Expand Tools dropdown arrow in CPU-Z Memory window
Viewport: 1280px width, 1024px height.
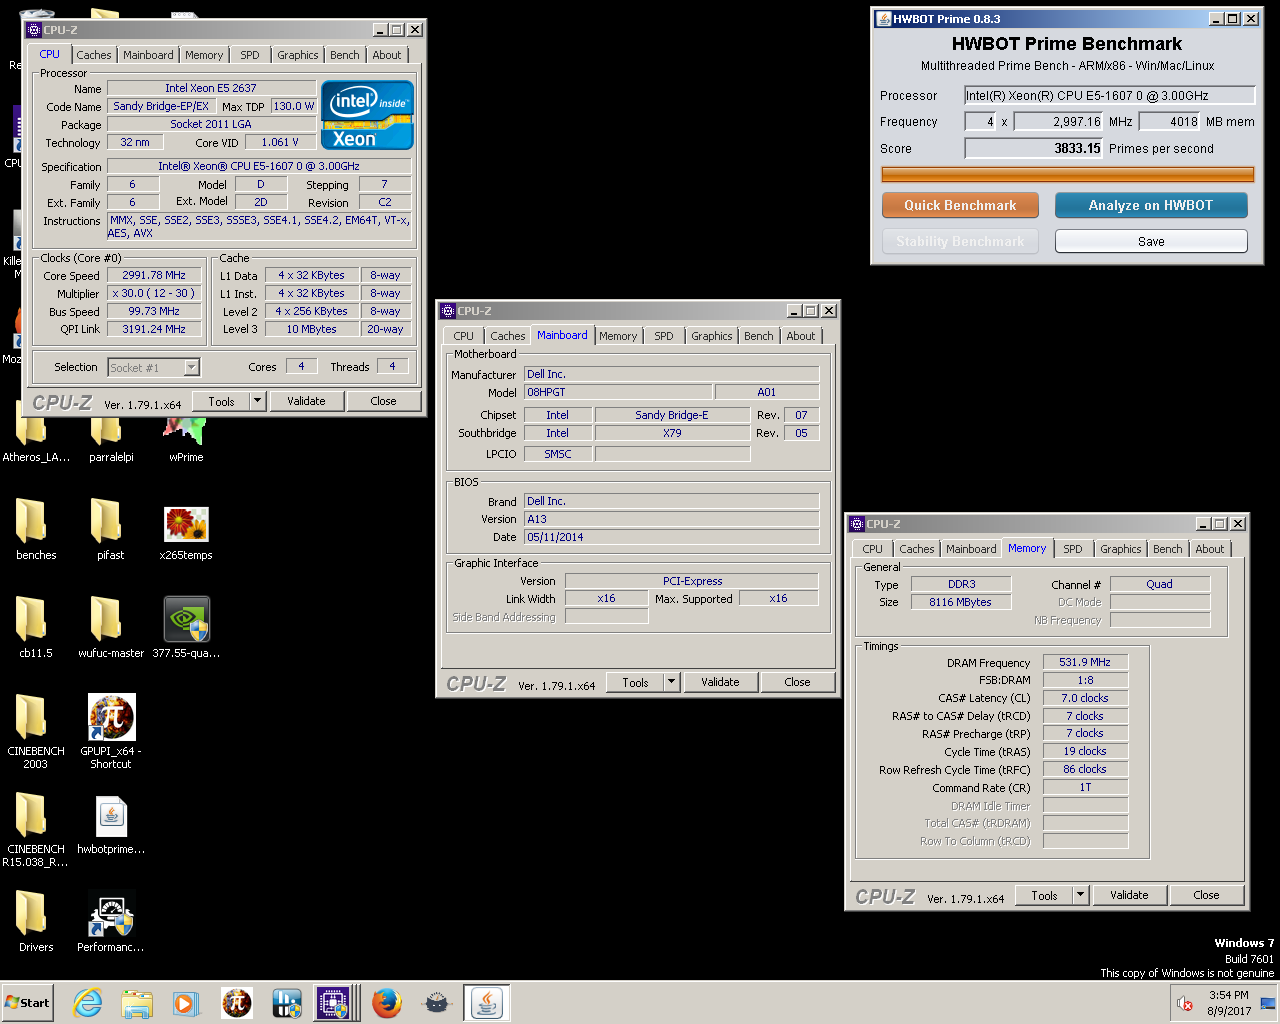1081,895
